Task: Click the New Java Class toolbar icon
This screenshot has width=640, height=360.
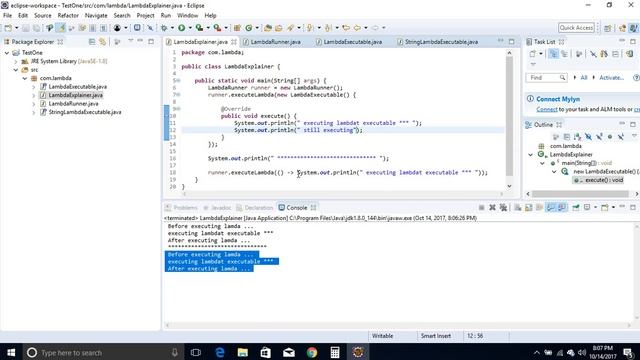Action: pos(249,28)
